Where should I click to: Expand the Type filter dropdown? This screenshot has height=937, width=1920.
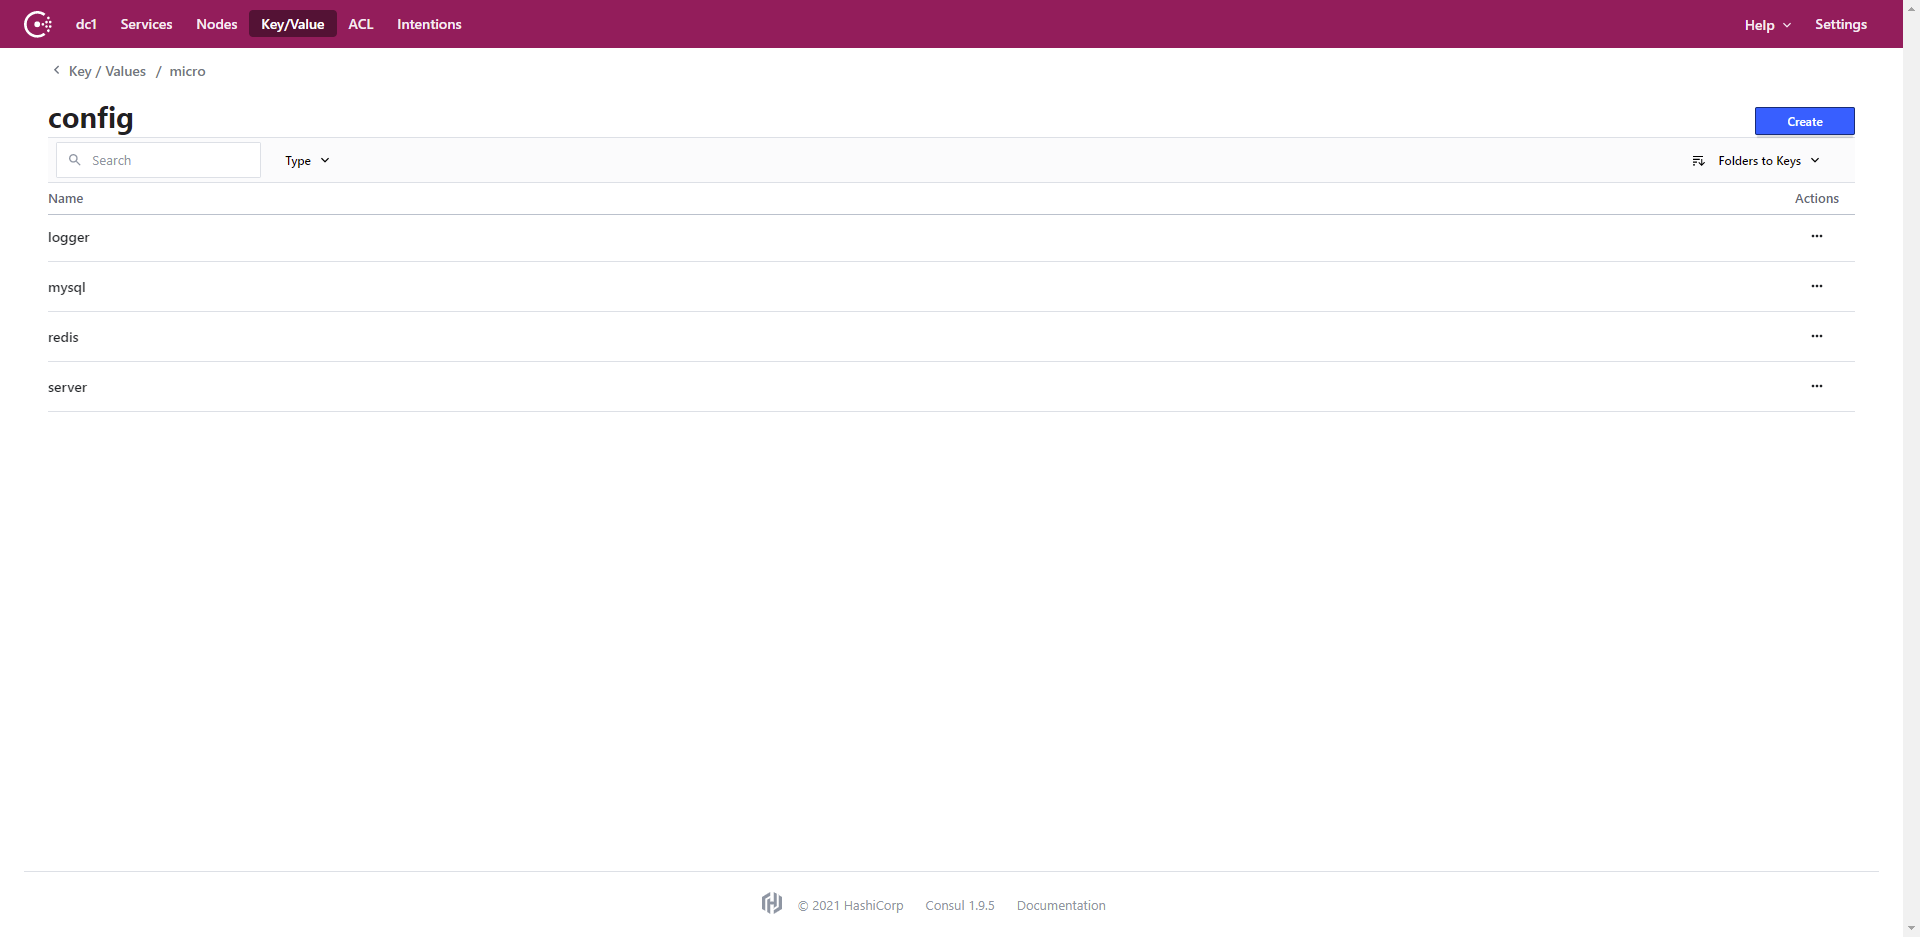coord(307,161)
